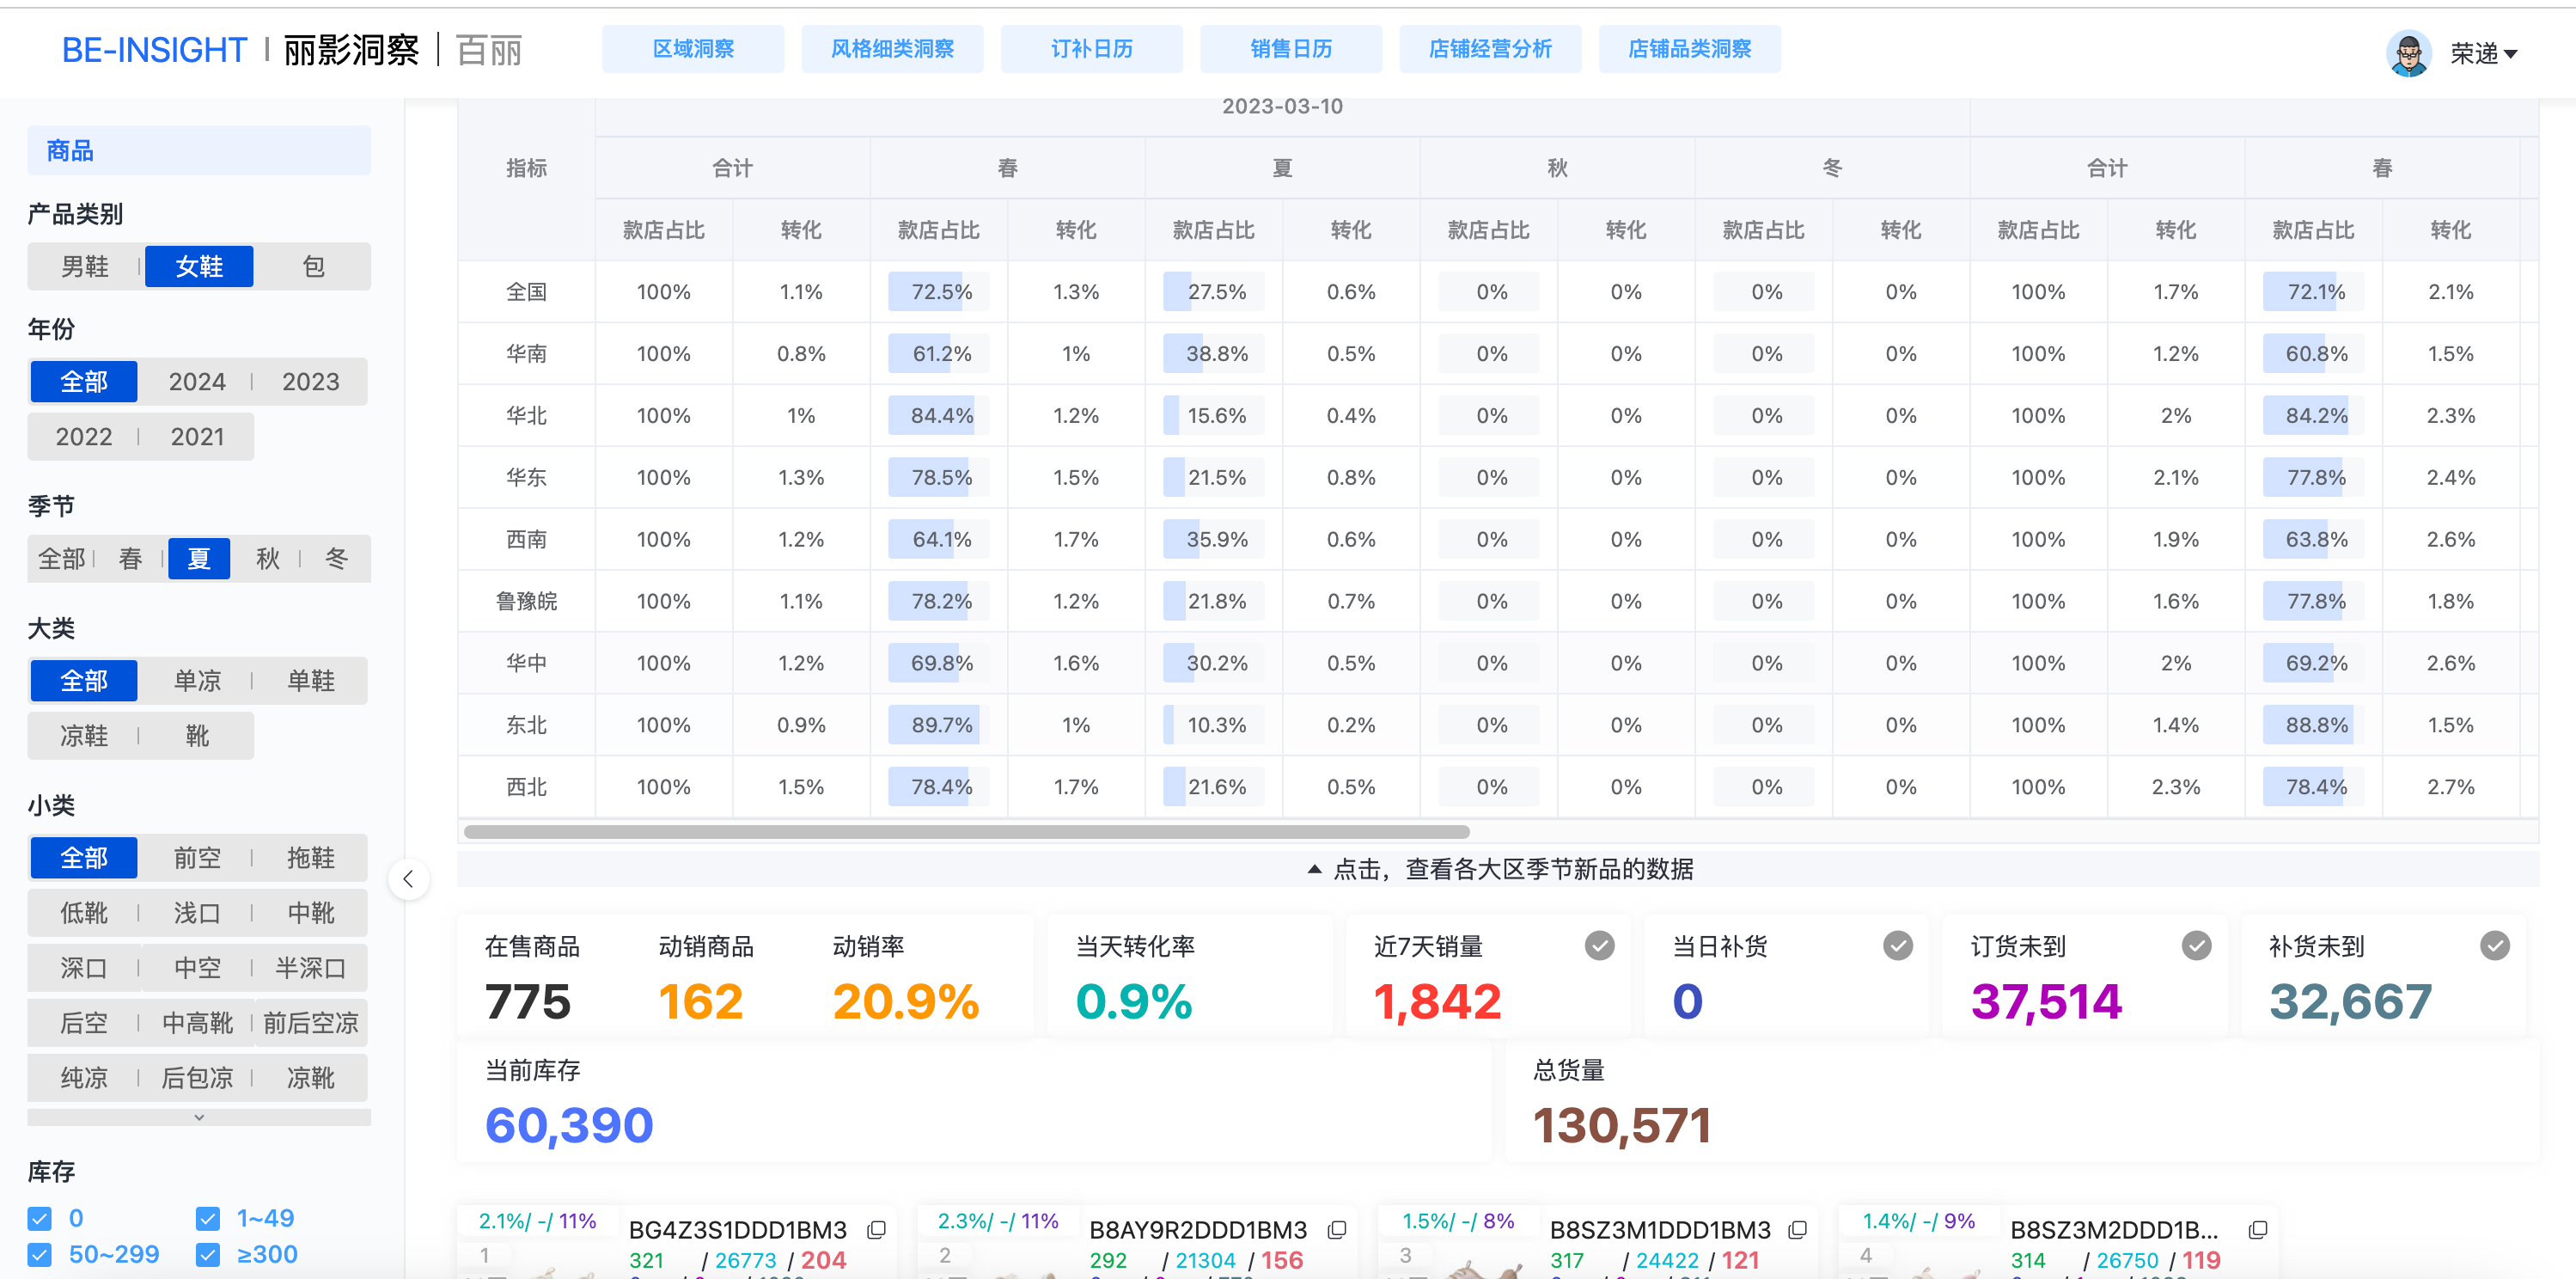This screenshot has height=1279, width=2576.
Task: Copy product code B8SZ3M1DDD1BM3
Action: click(x=1797, y=1230)
